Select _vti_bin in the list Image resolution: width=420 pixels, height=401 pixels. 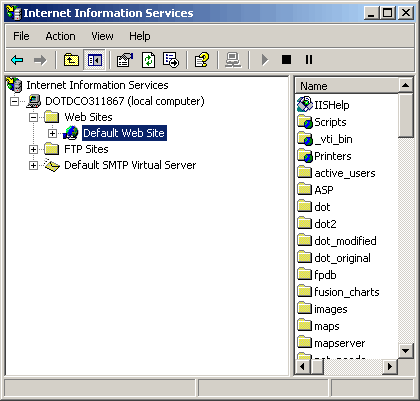click(x=333, y=139)
